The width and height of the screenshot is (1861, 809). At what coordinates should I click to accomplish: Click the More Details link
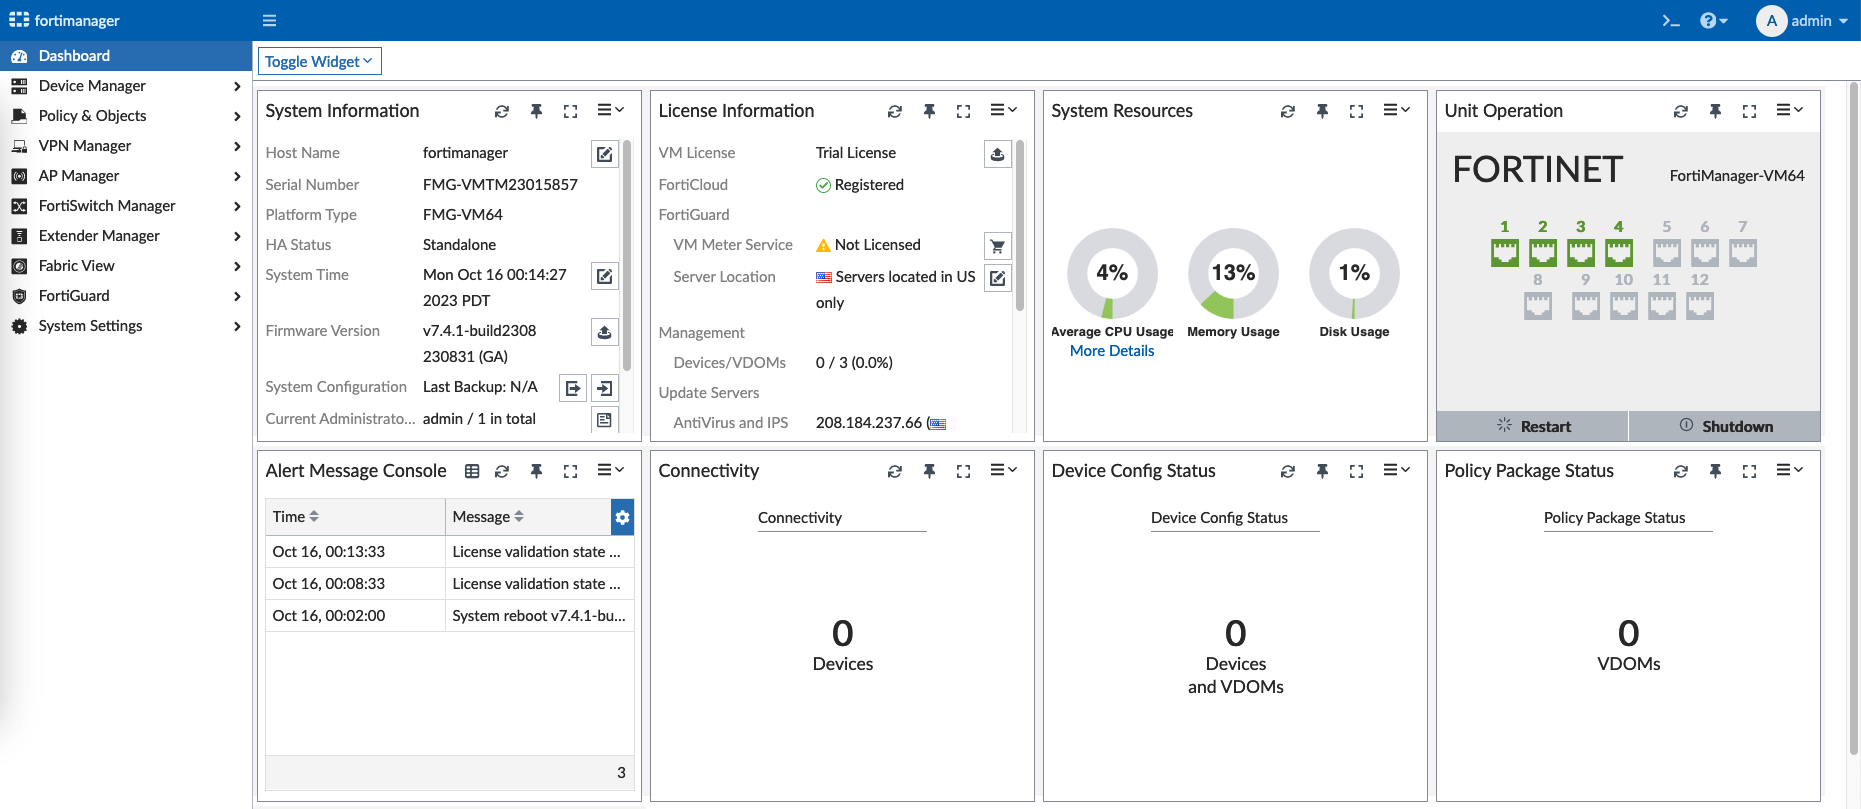point(1111,351)
